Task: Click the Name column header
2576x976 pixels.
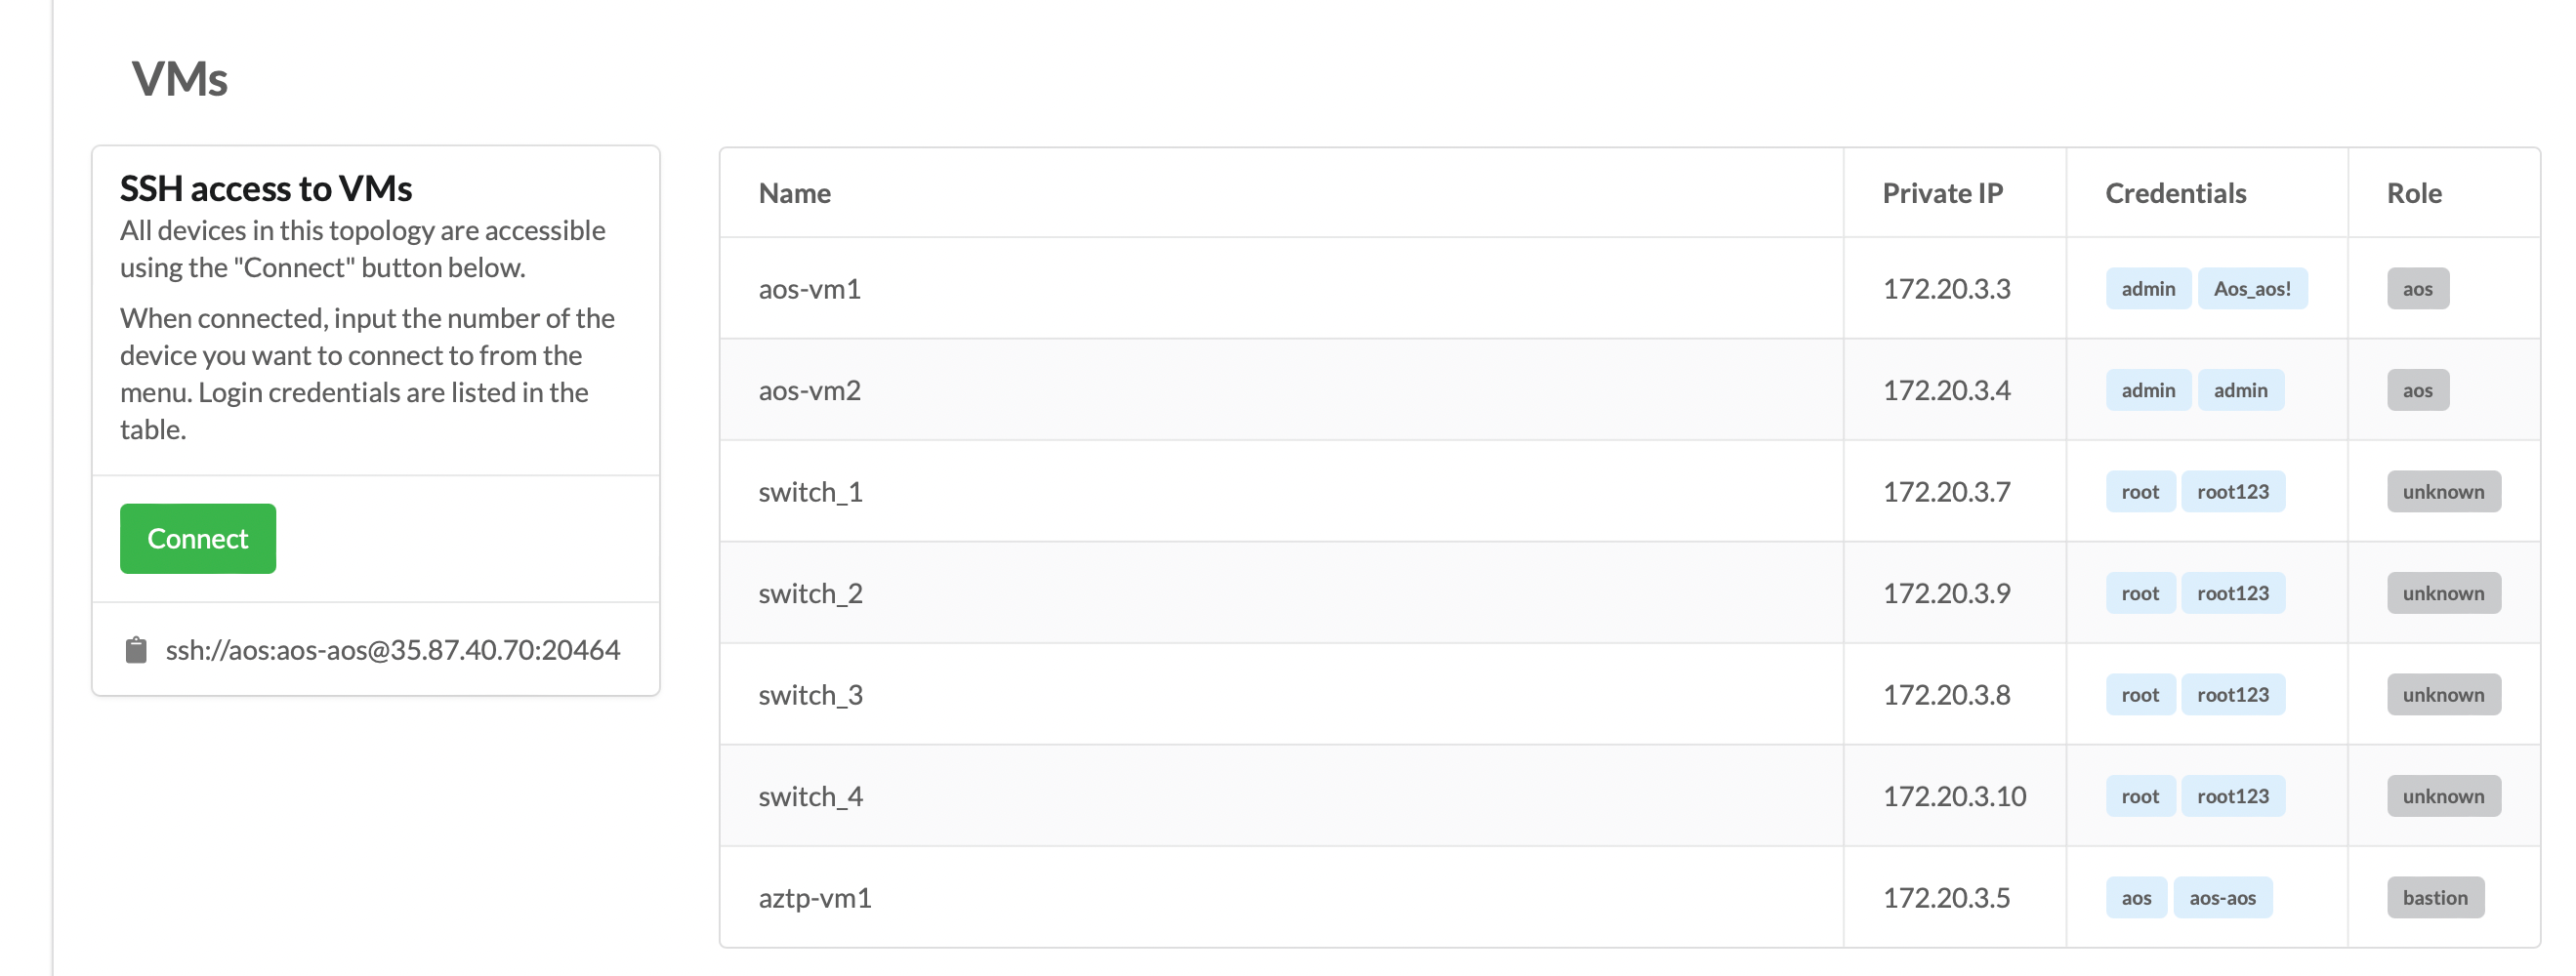Action: click(x=794, y=193)
